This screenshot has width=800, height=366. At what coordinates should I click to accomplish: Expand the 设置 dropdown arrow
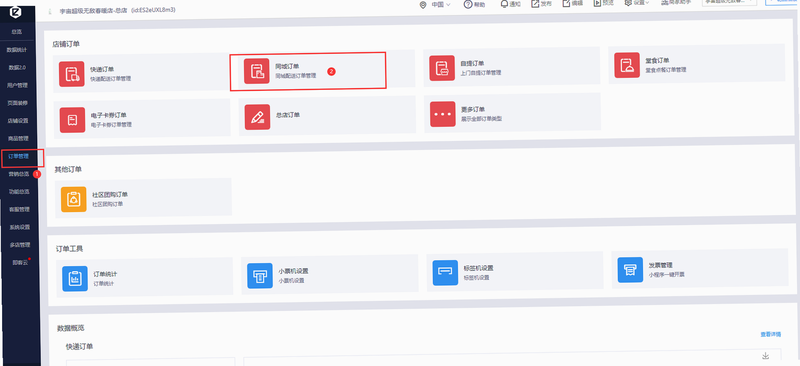click(x=647, y=3)
